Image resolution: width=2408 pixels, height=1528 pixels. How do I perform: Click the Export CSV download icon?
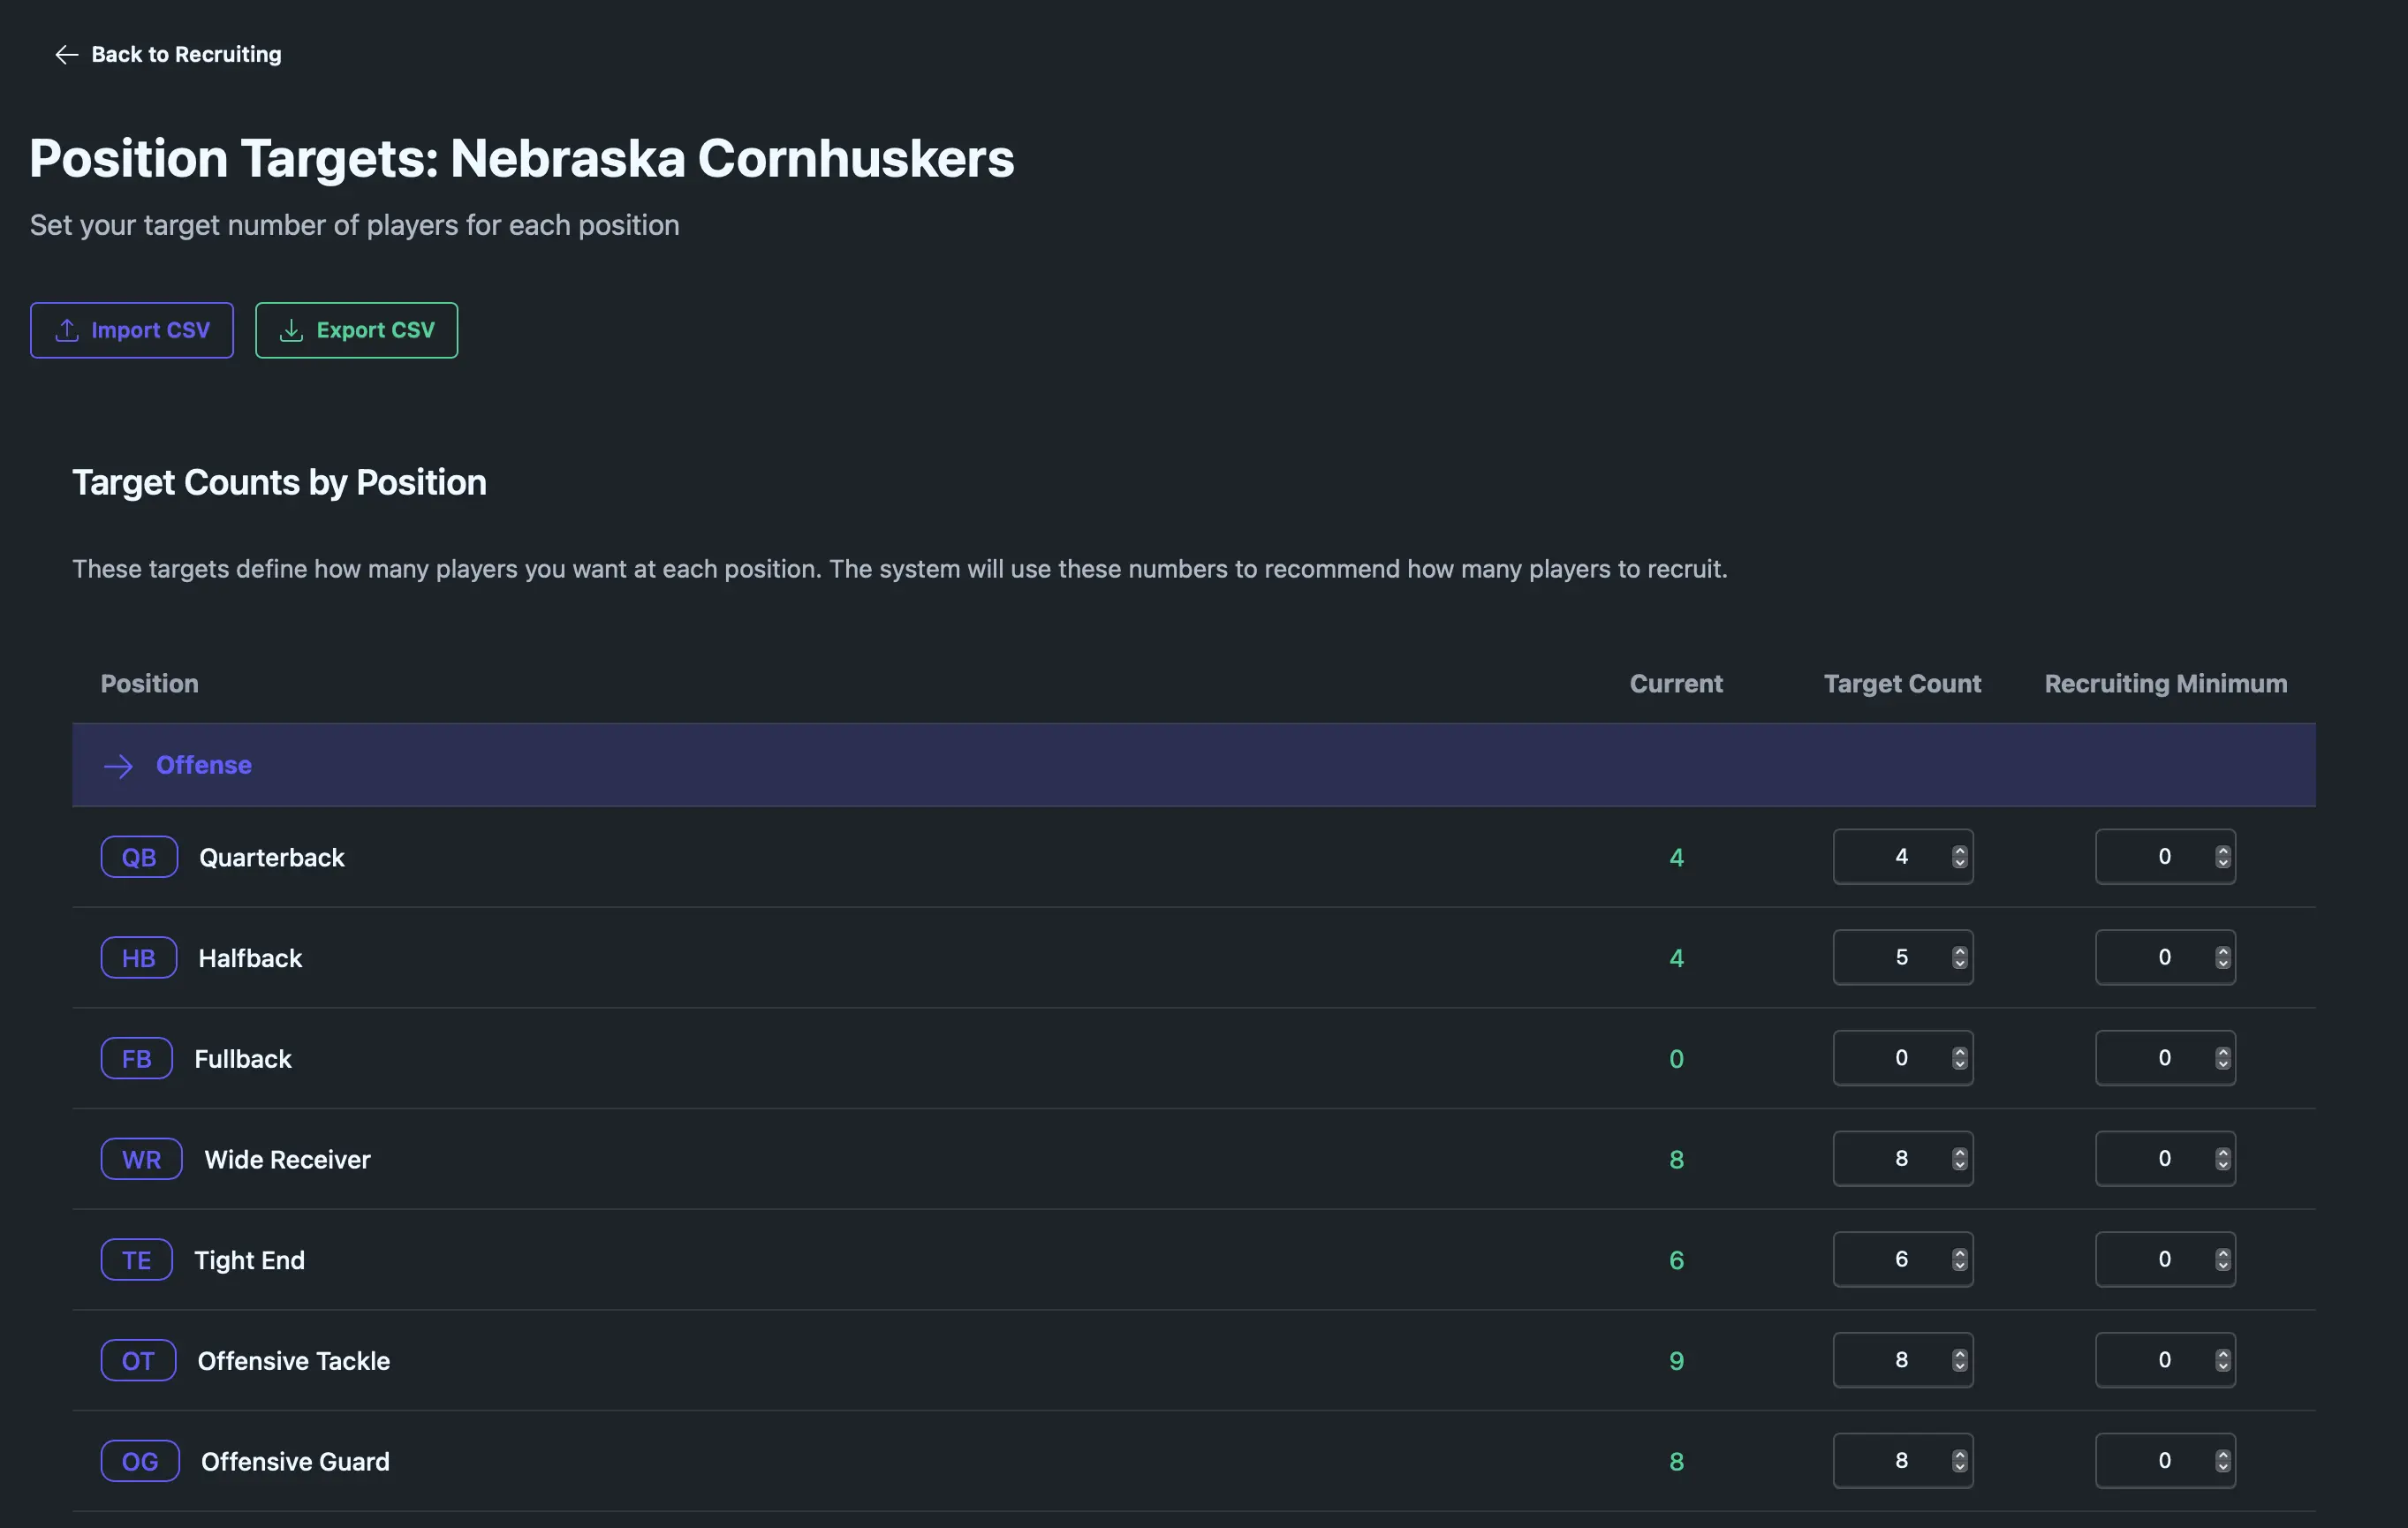pos(291,330)
